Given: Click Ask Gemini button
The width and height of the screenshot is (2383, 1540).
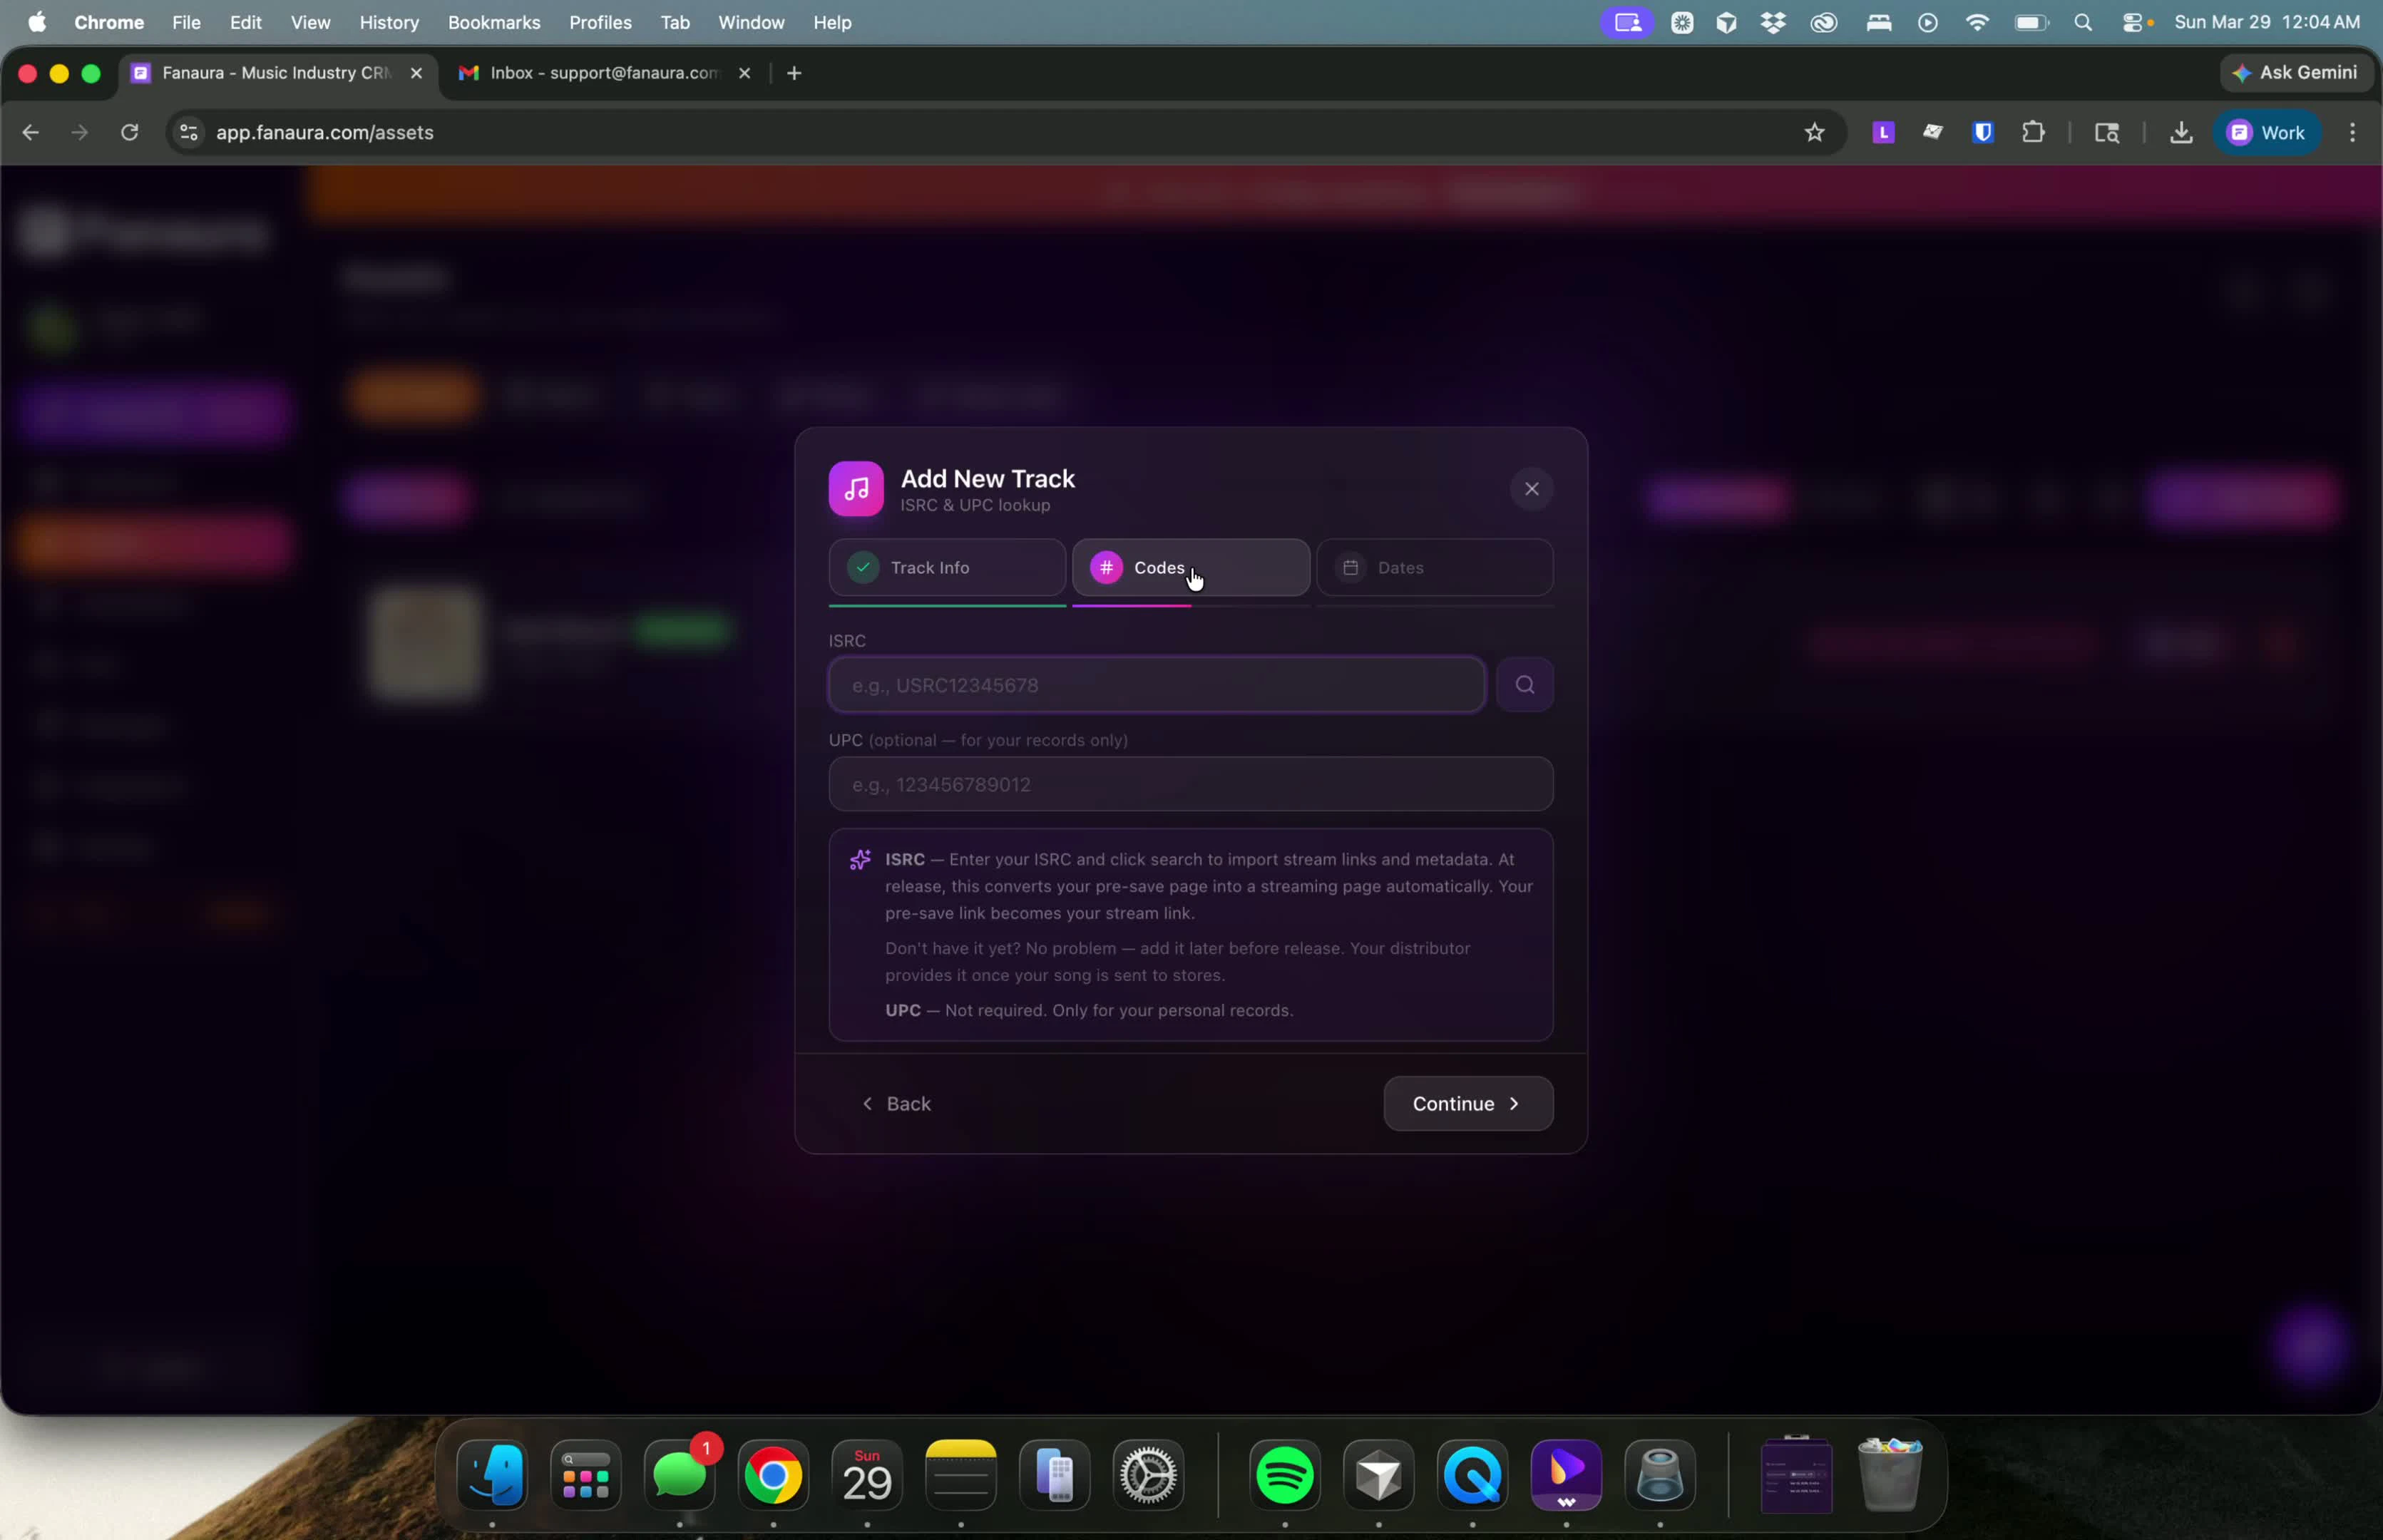Looking at the screenshot, I should (2296, 73).
